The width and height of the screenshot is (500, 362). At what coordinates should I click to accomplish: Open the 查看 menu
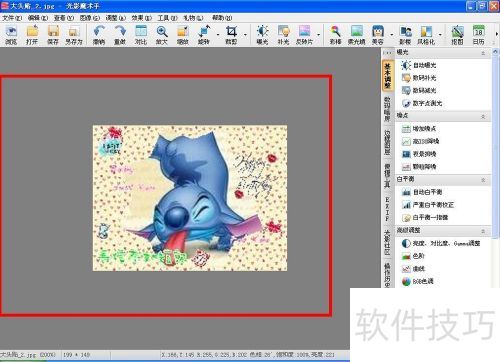point(64,18)
